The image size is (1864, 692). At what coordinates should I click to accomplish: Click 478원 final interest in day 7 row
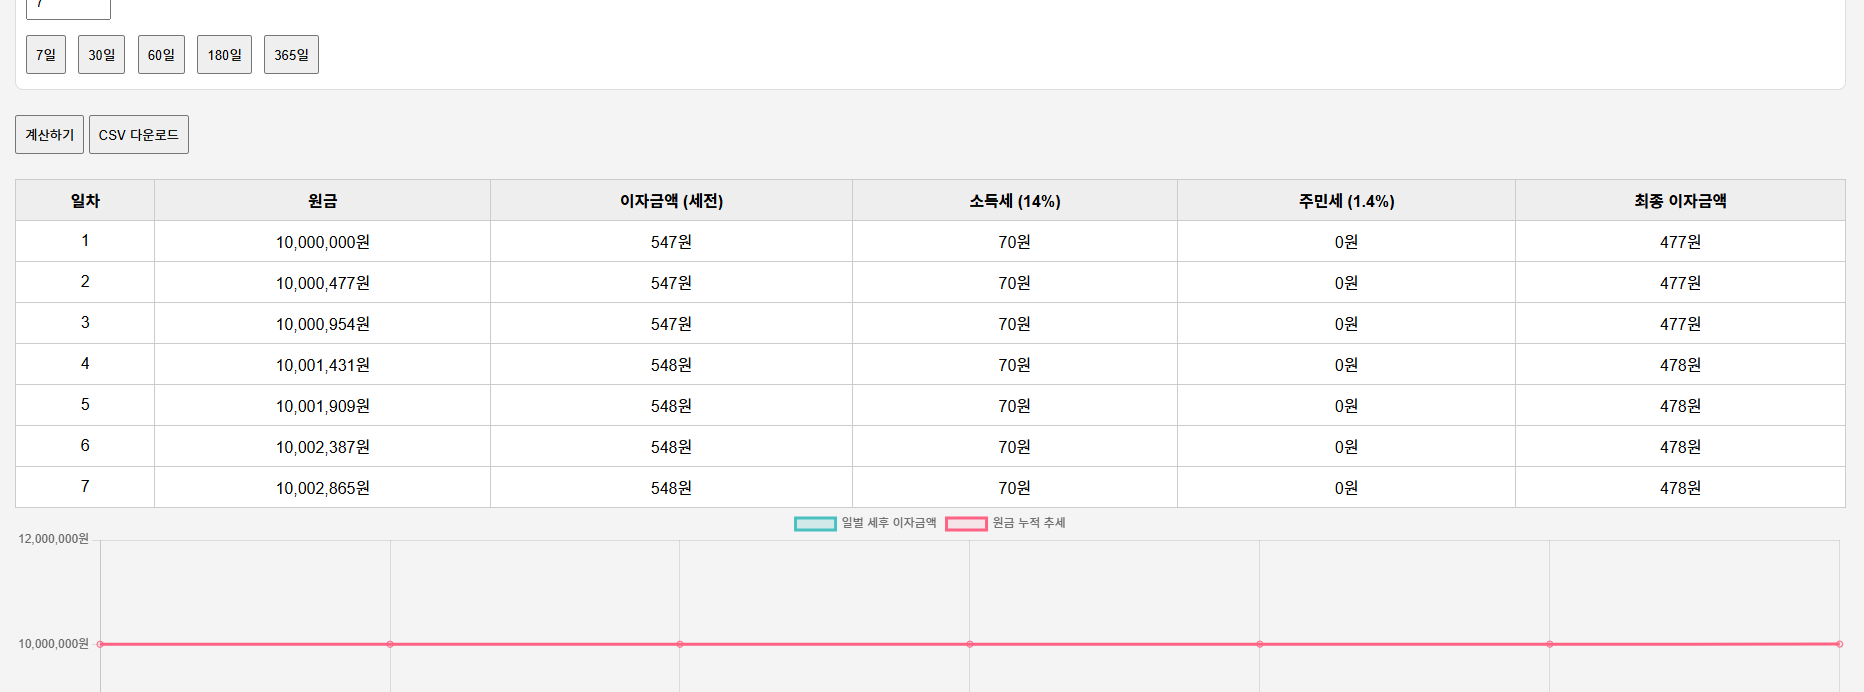point(1680,488)
